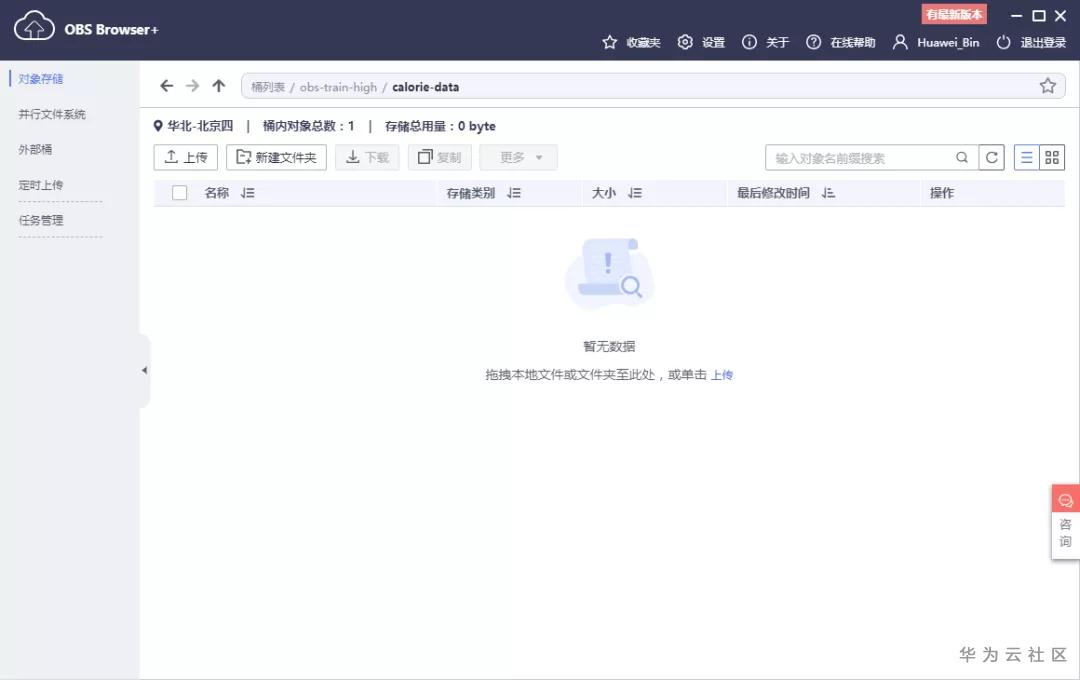Refresh the object list
Viewport: 1080px width, 680px height.
coord(991,157)
